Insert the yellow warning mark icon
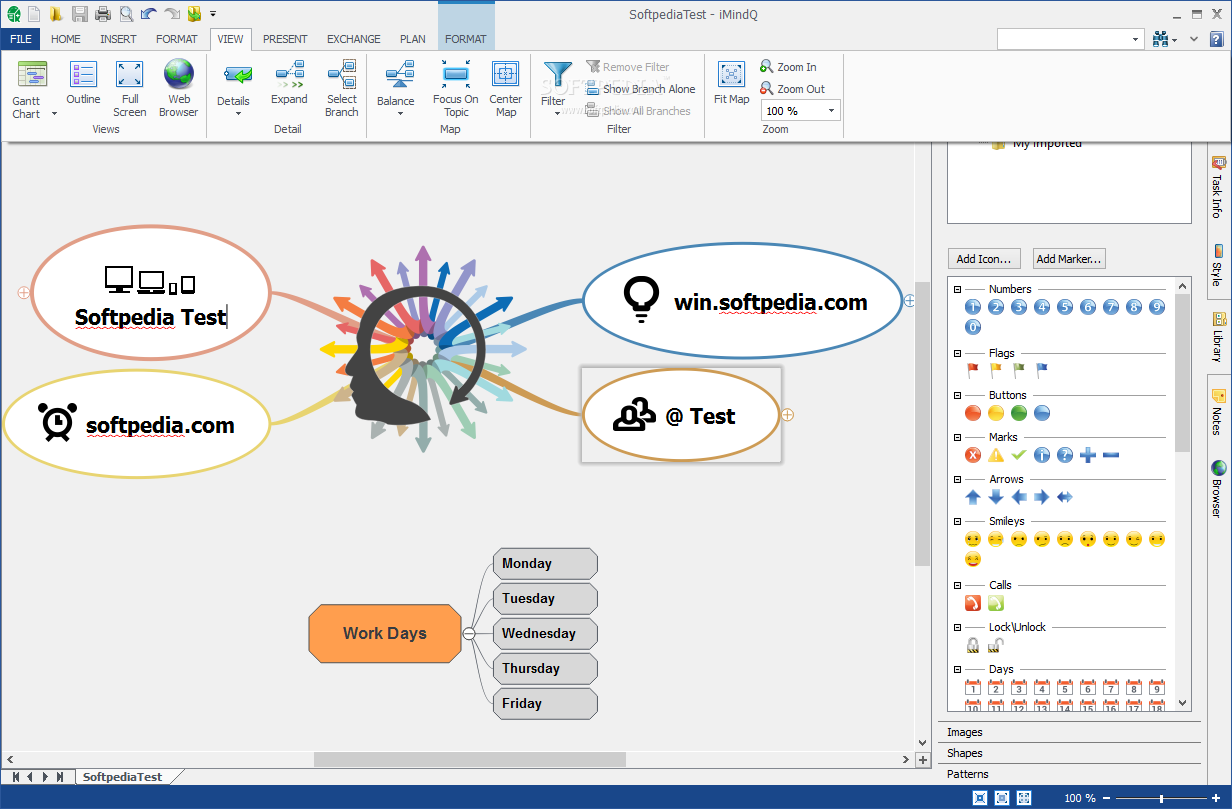 996,455
